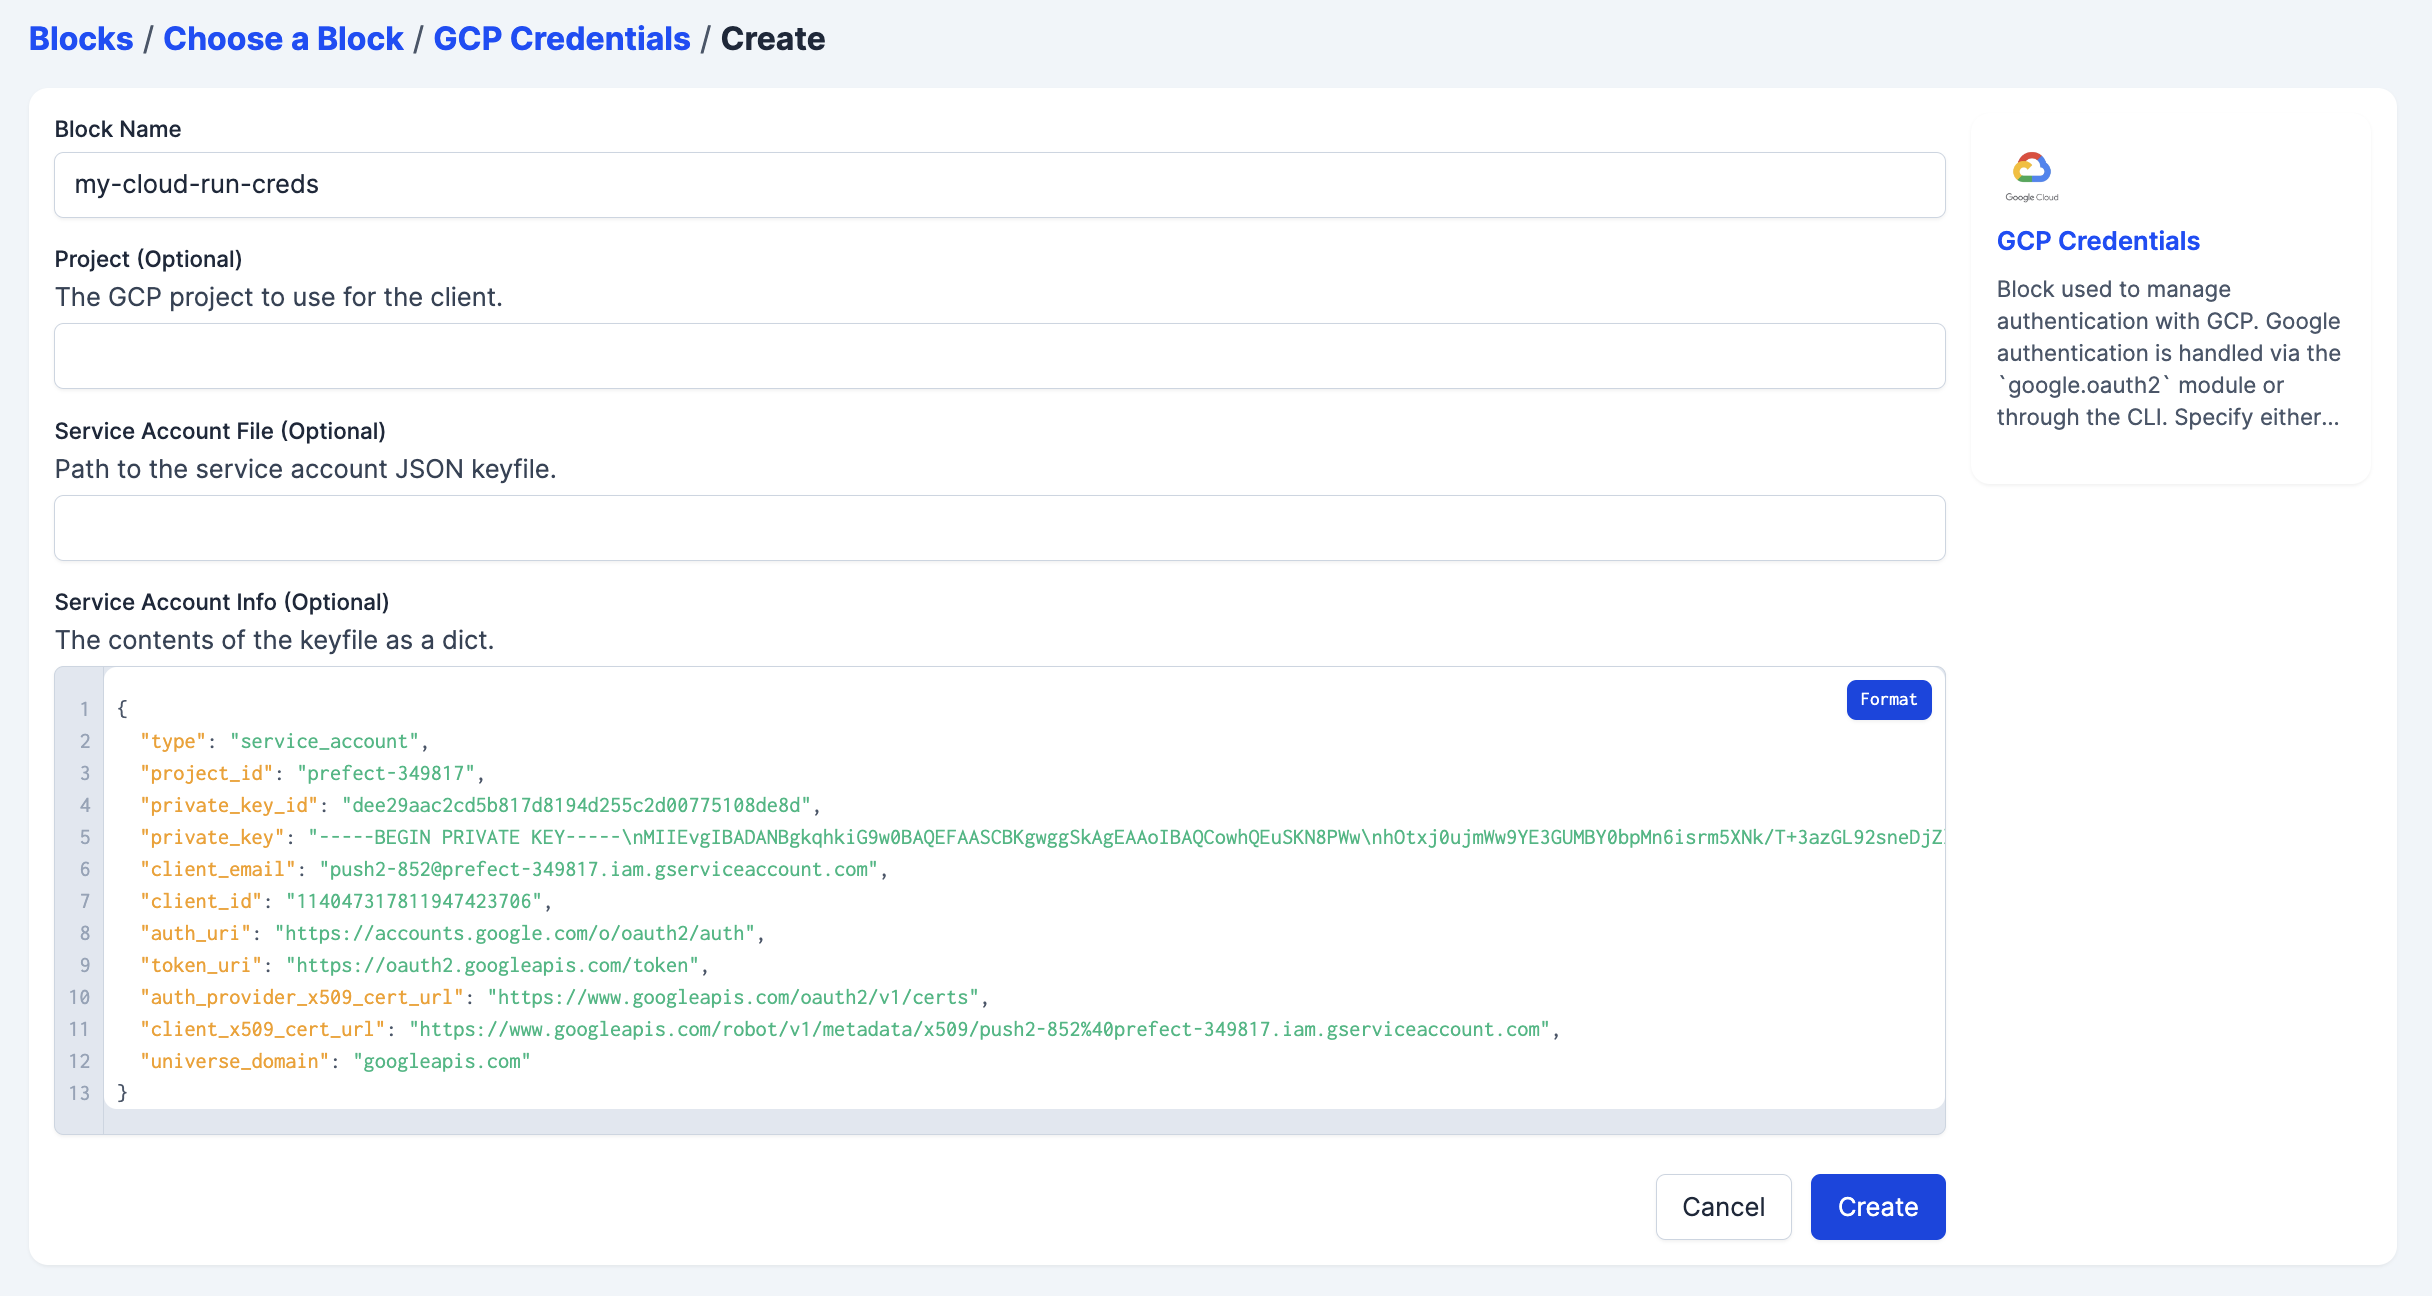Click the client_email value on line 6
The image size is (2432, 1296).
coord(598,869)
